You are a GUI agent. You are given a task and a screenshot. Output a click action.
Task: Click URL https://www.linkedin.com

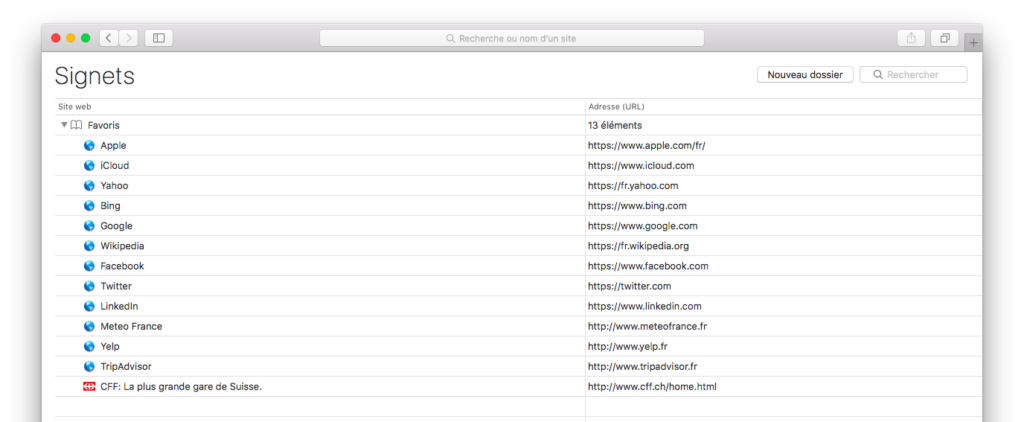tap(645, 306)
